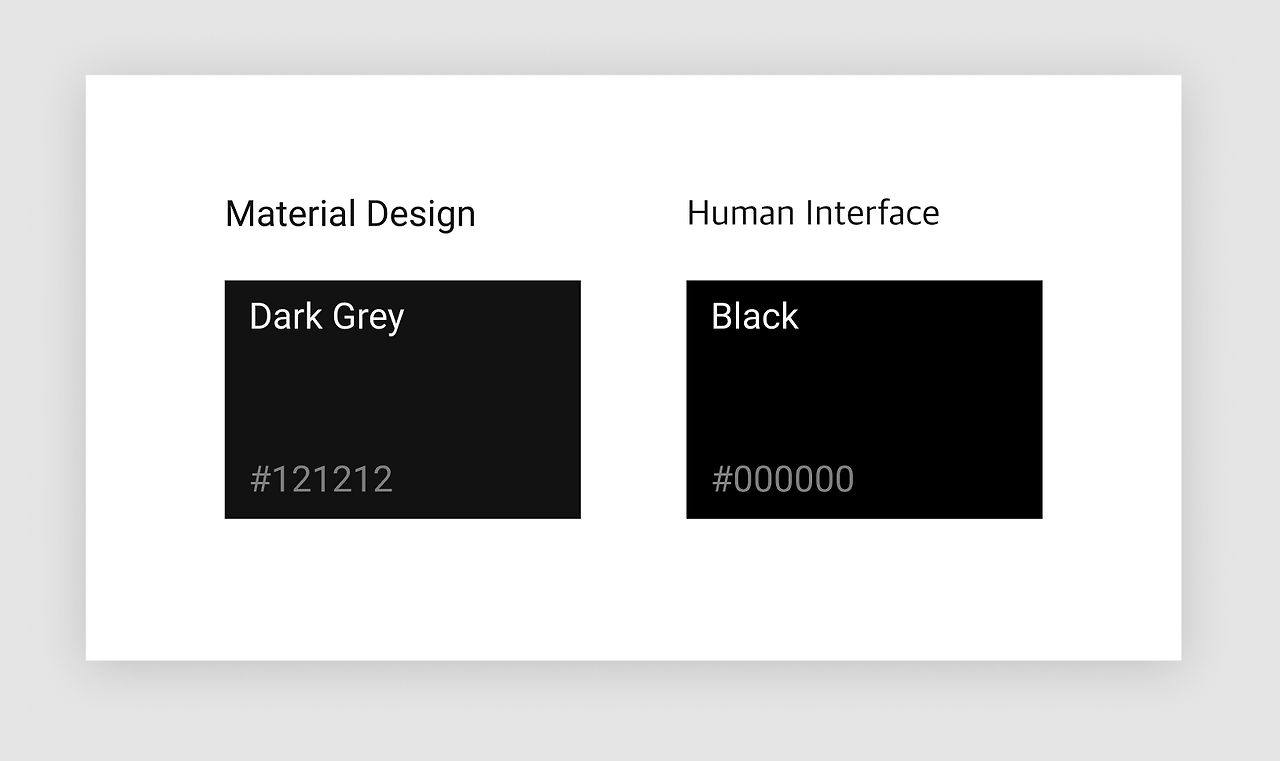Select the Black color swatch
The width and height of the screenshot is (1280, 761).
point(864,399)
